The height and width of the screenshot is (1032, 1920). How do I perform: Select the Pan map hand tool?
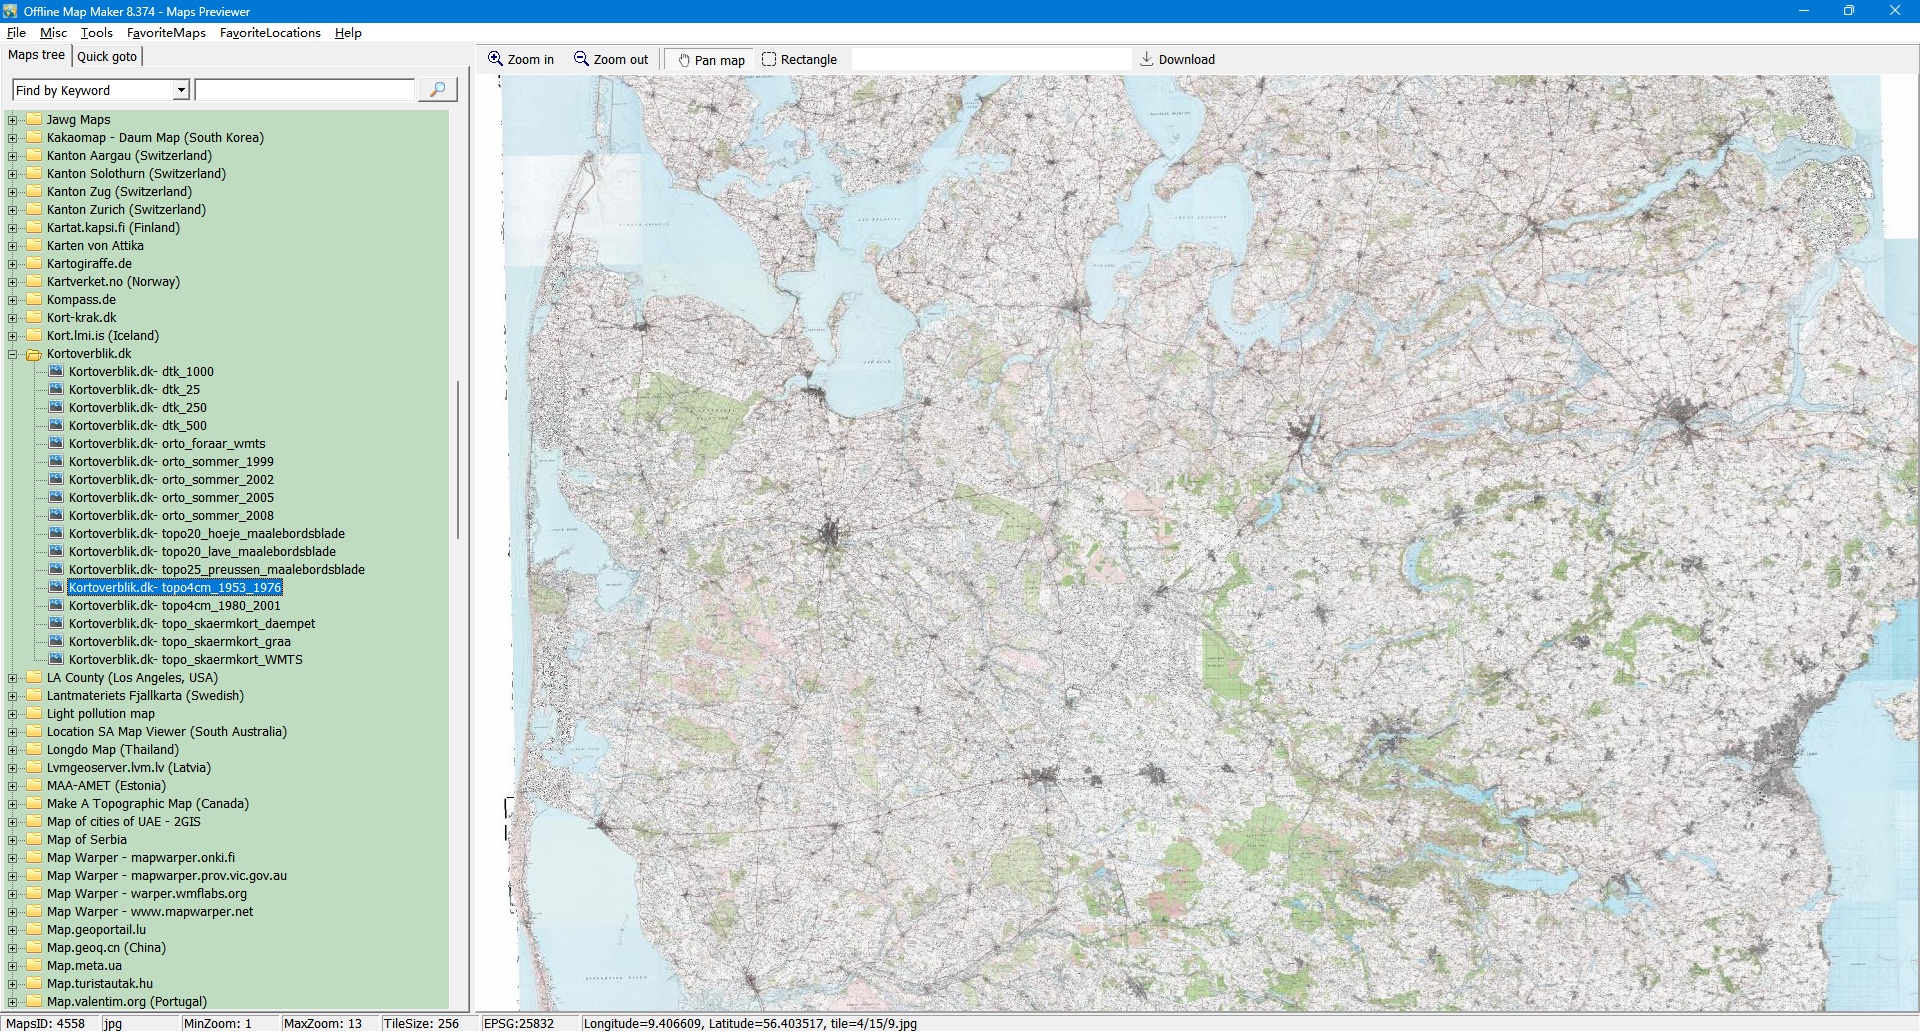point(684,60)
